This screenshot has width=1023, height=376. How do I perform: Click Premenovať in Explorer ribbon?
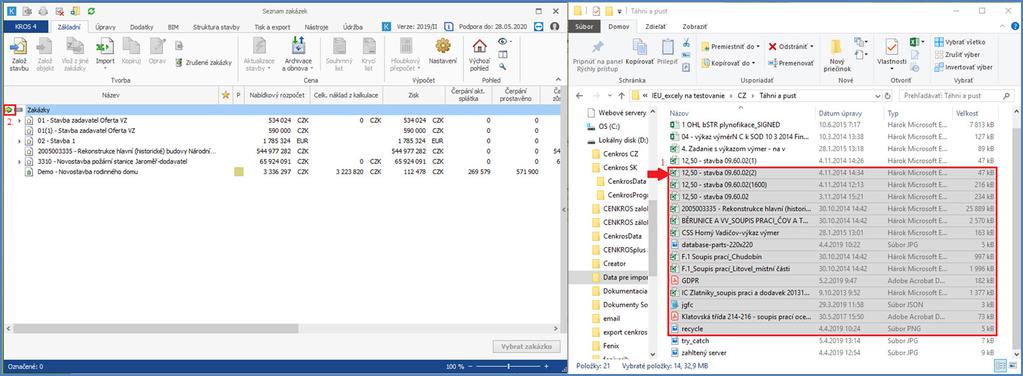click(791, 63)
